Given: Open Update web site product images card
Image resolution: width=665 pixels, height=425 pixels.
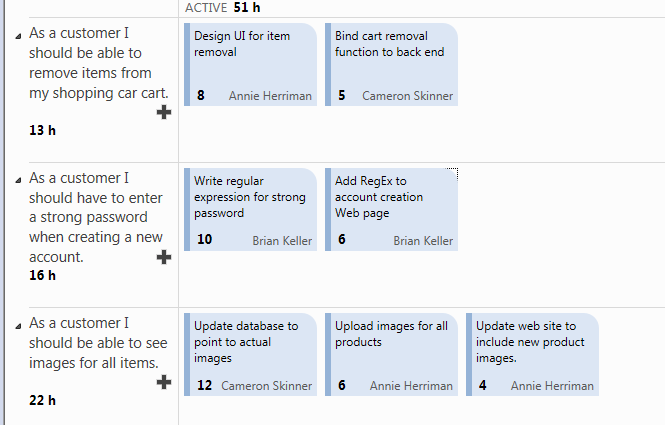Looking at the screenshot, I should (x=532, y=355).
